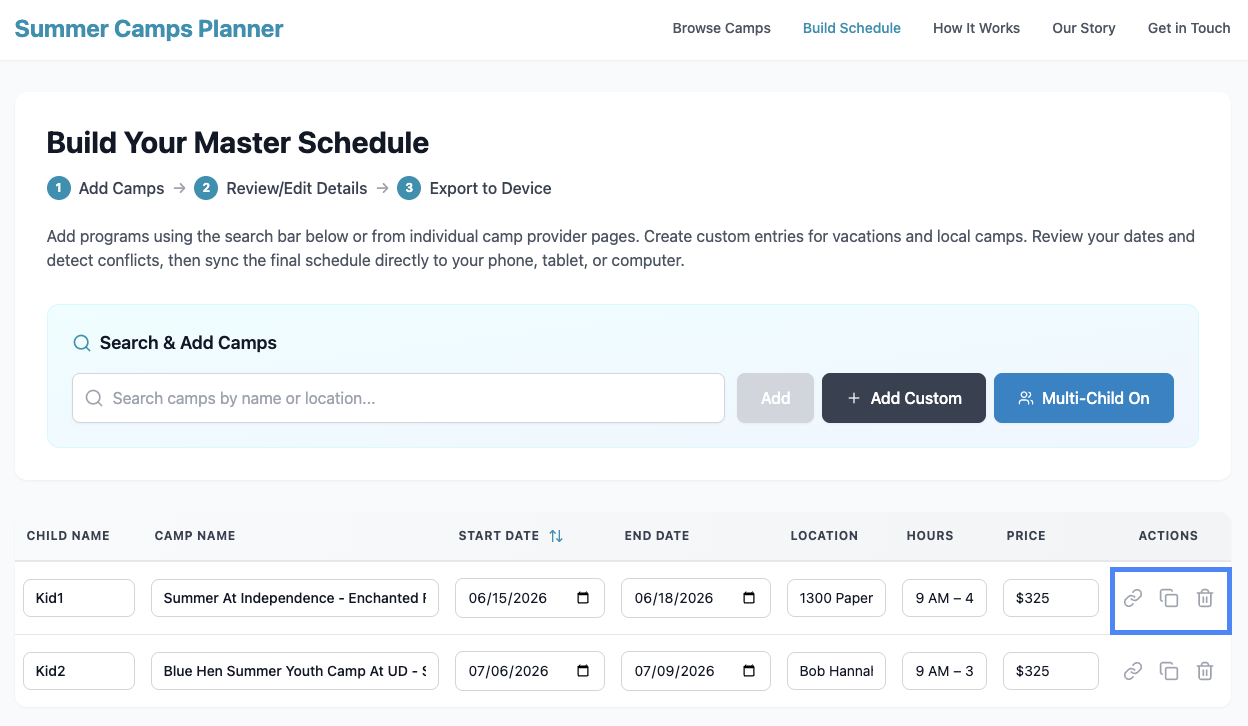Image resolution: width=1248 pixels, height=726 pixels.
Task: Click the disabled Add button
Action: [775, 398]
